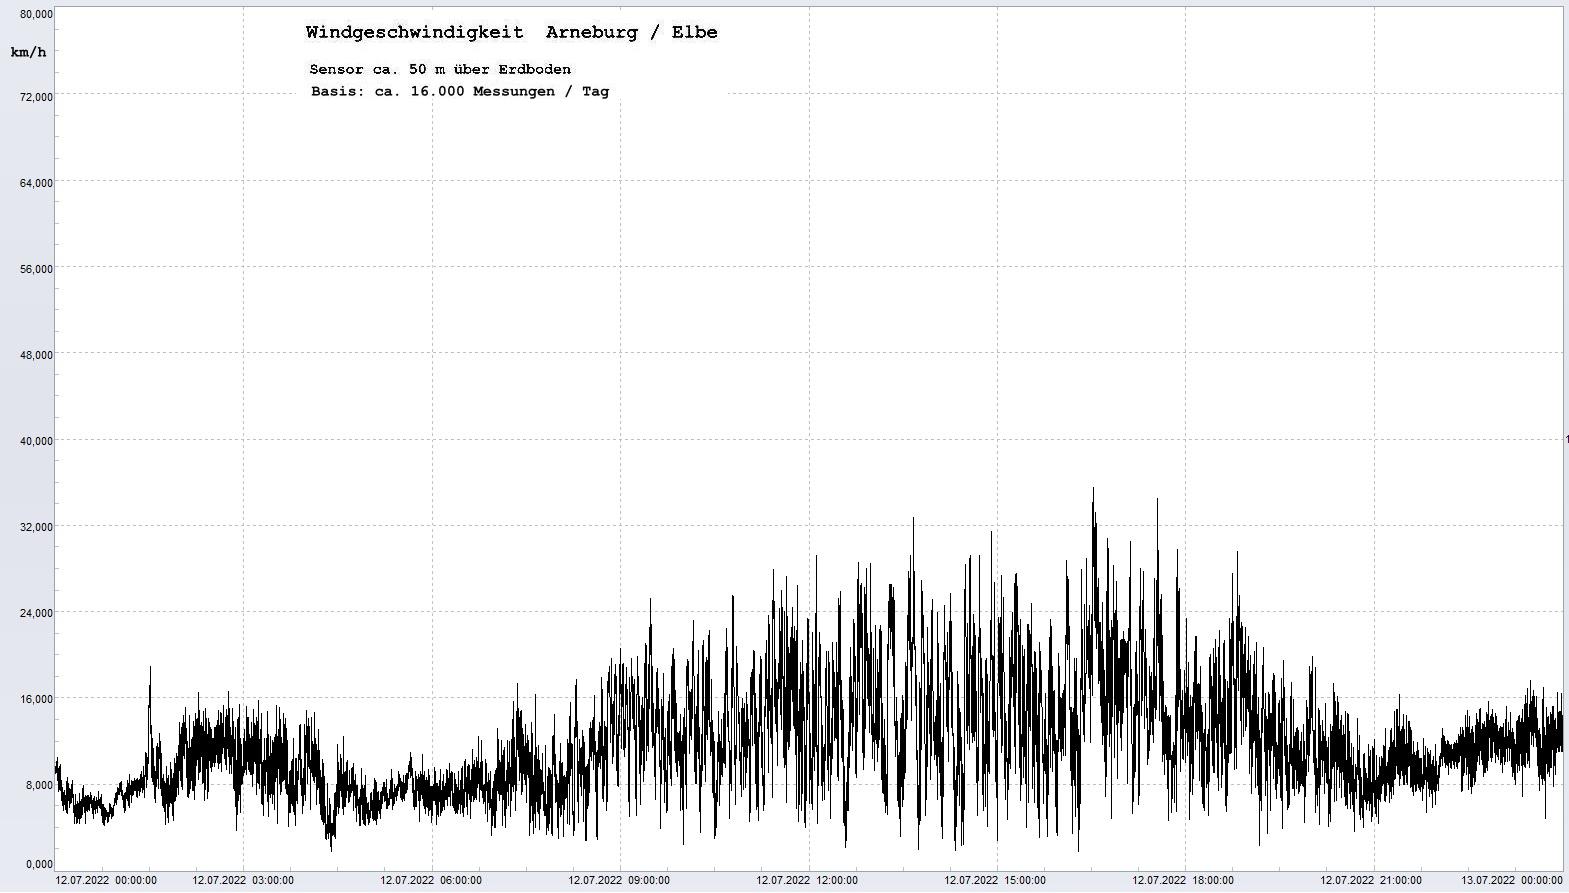Click the 56,000 y-axis label

coord(36,269)
